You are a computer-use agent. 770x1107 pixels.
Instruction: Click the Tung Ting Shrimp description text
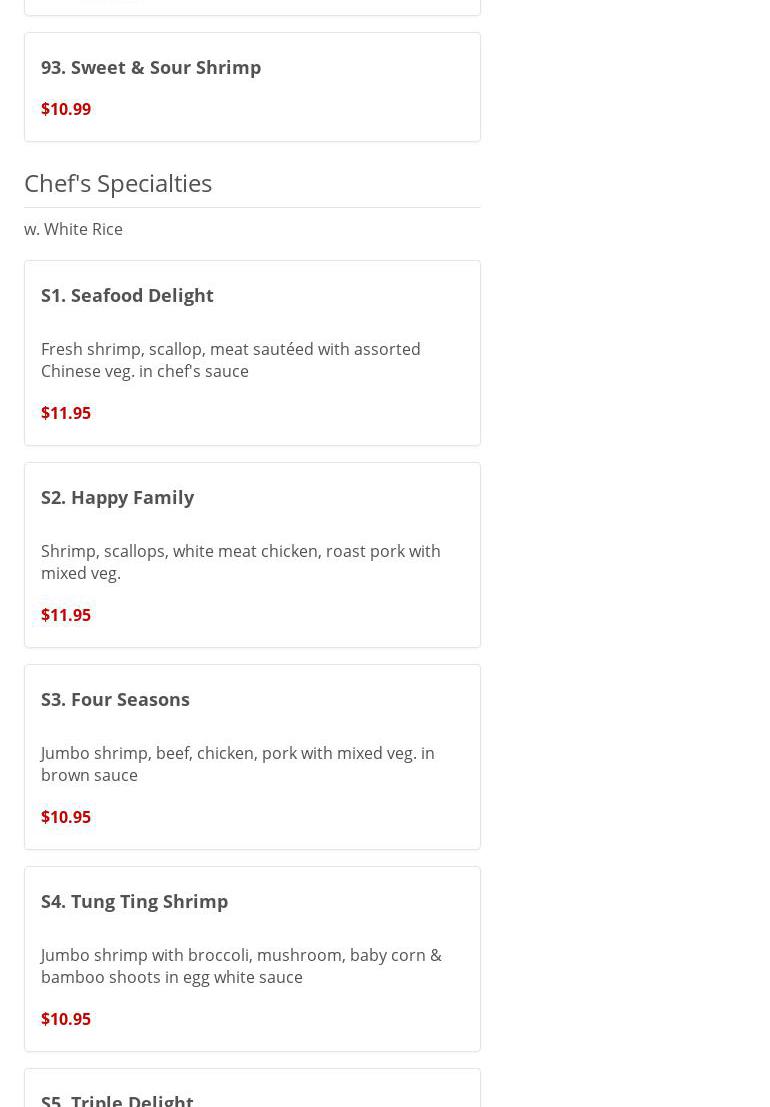pyautogui.click(x=240, y=966)
